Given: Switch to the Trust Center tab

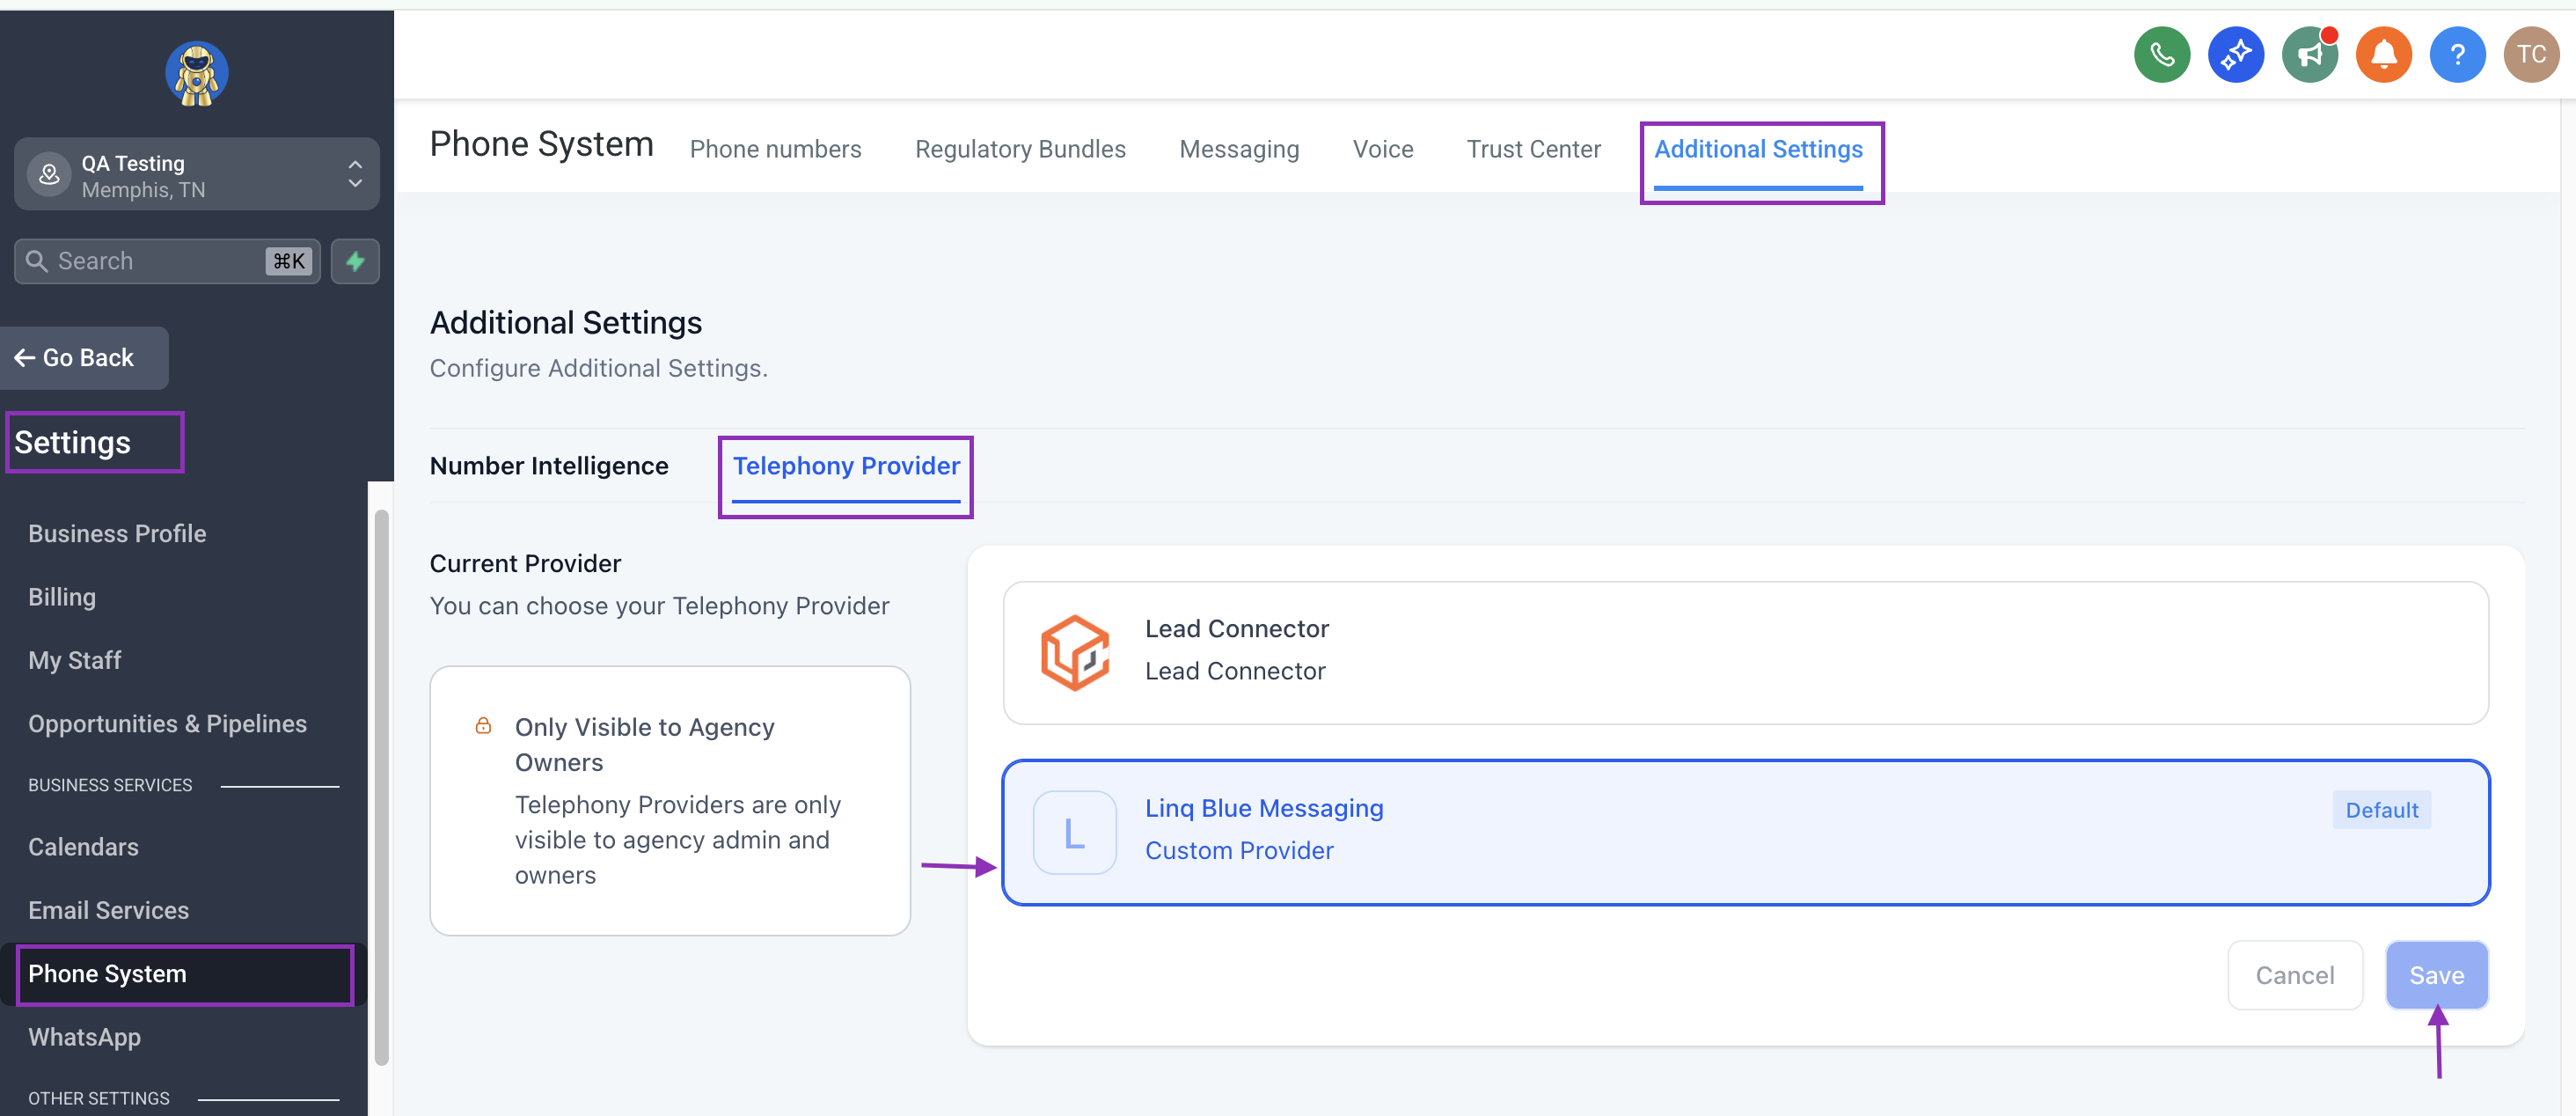Looking at the screenshot, I should click(x=1533, y=149).
